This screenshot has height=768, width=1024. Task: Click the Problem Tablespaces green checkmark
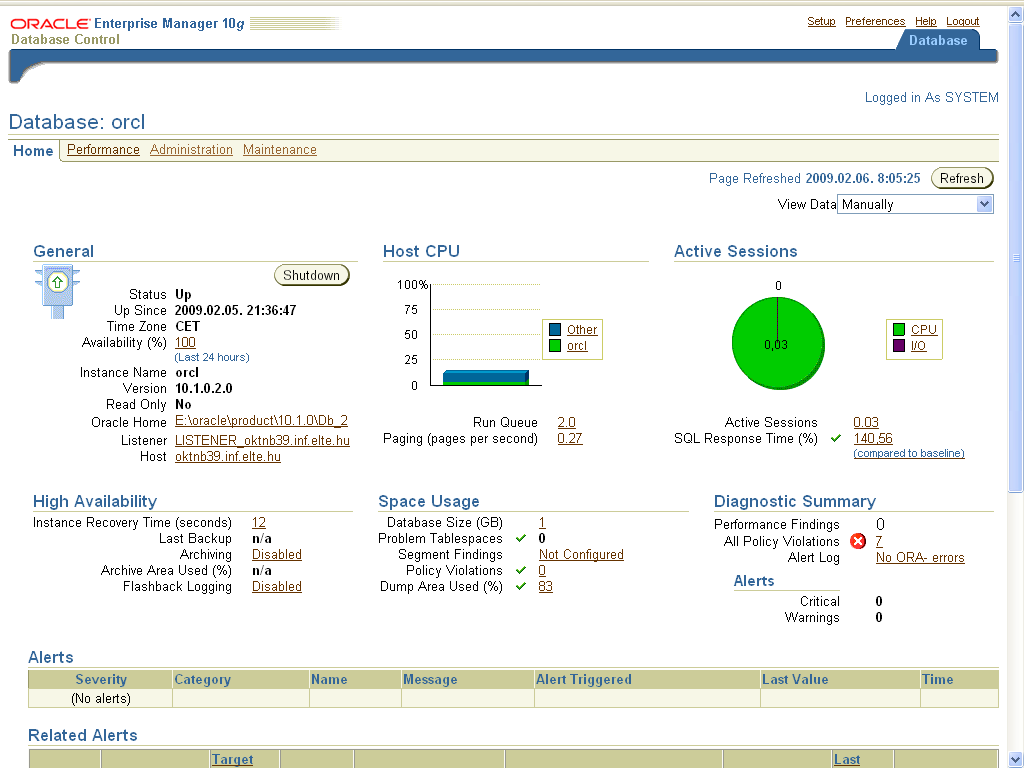pos(520,539)
